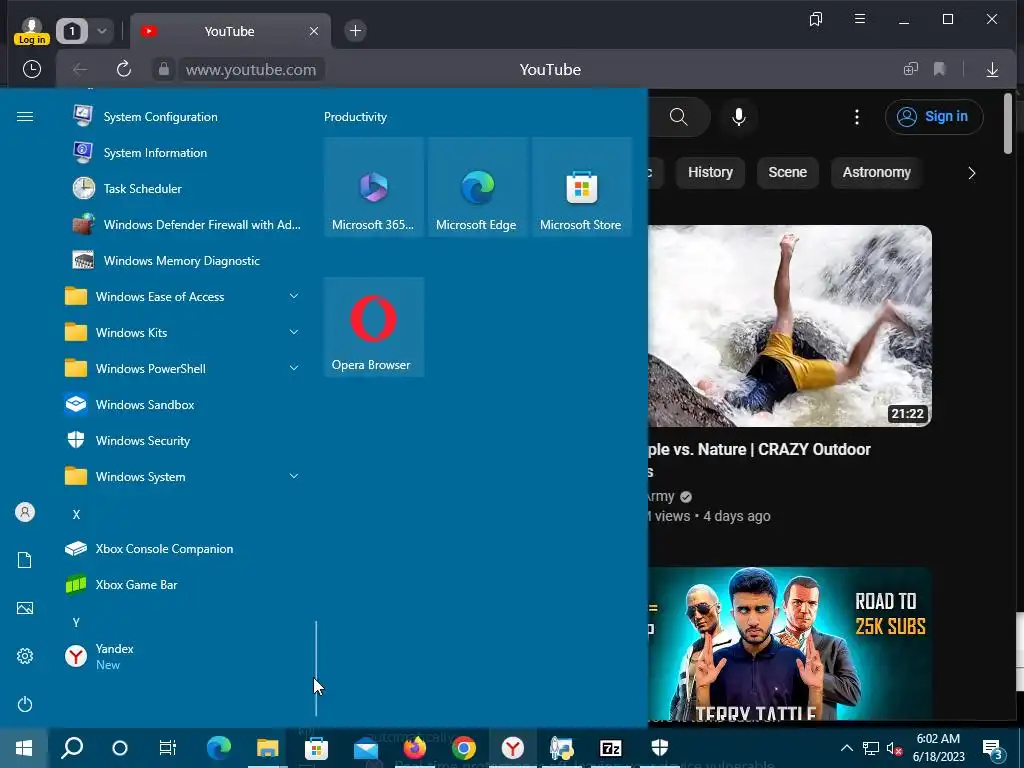Viewport: 1024px width, 768px height.
Task: Open Firefox from the taskbar
Action: pyautogui.click(x=415, y=748)
